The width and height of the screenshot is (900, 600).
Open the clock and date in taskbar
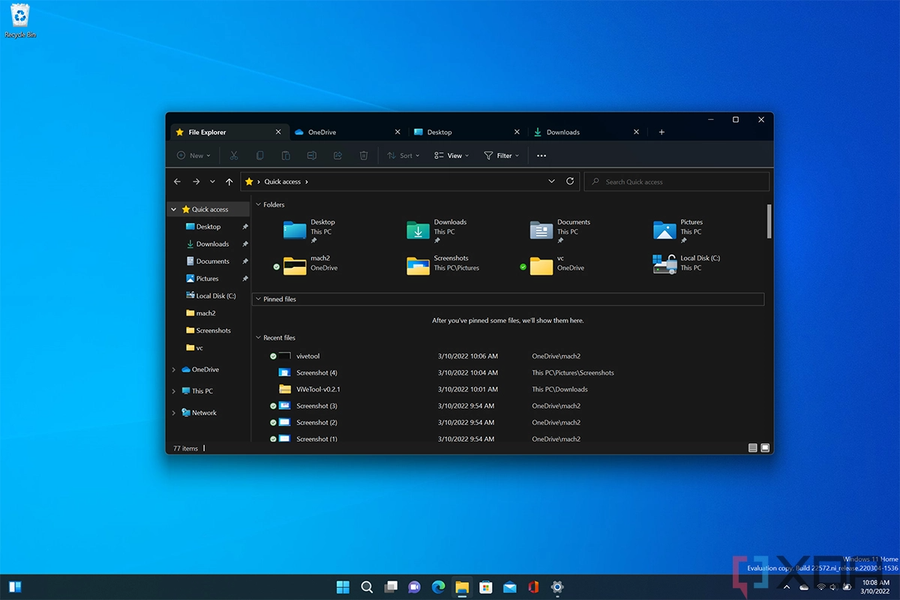tap(875, 587)
